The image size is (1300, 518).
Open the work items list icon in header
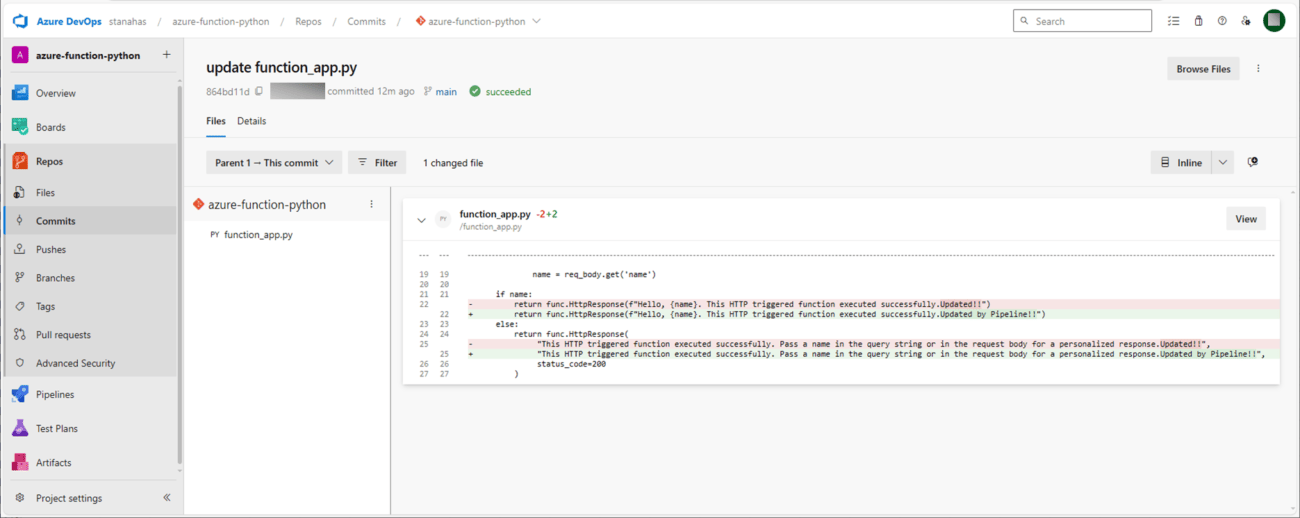[x=1174, y=21]
